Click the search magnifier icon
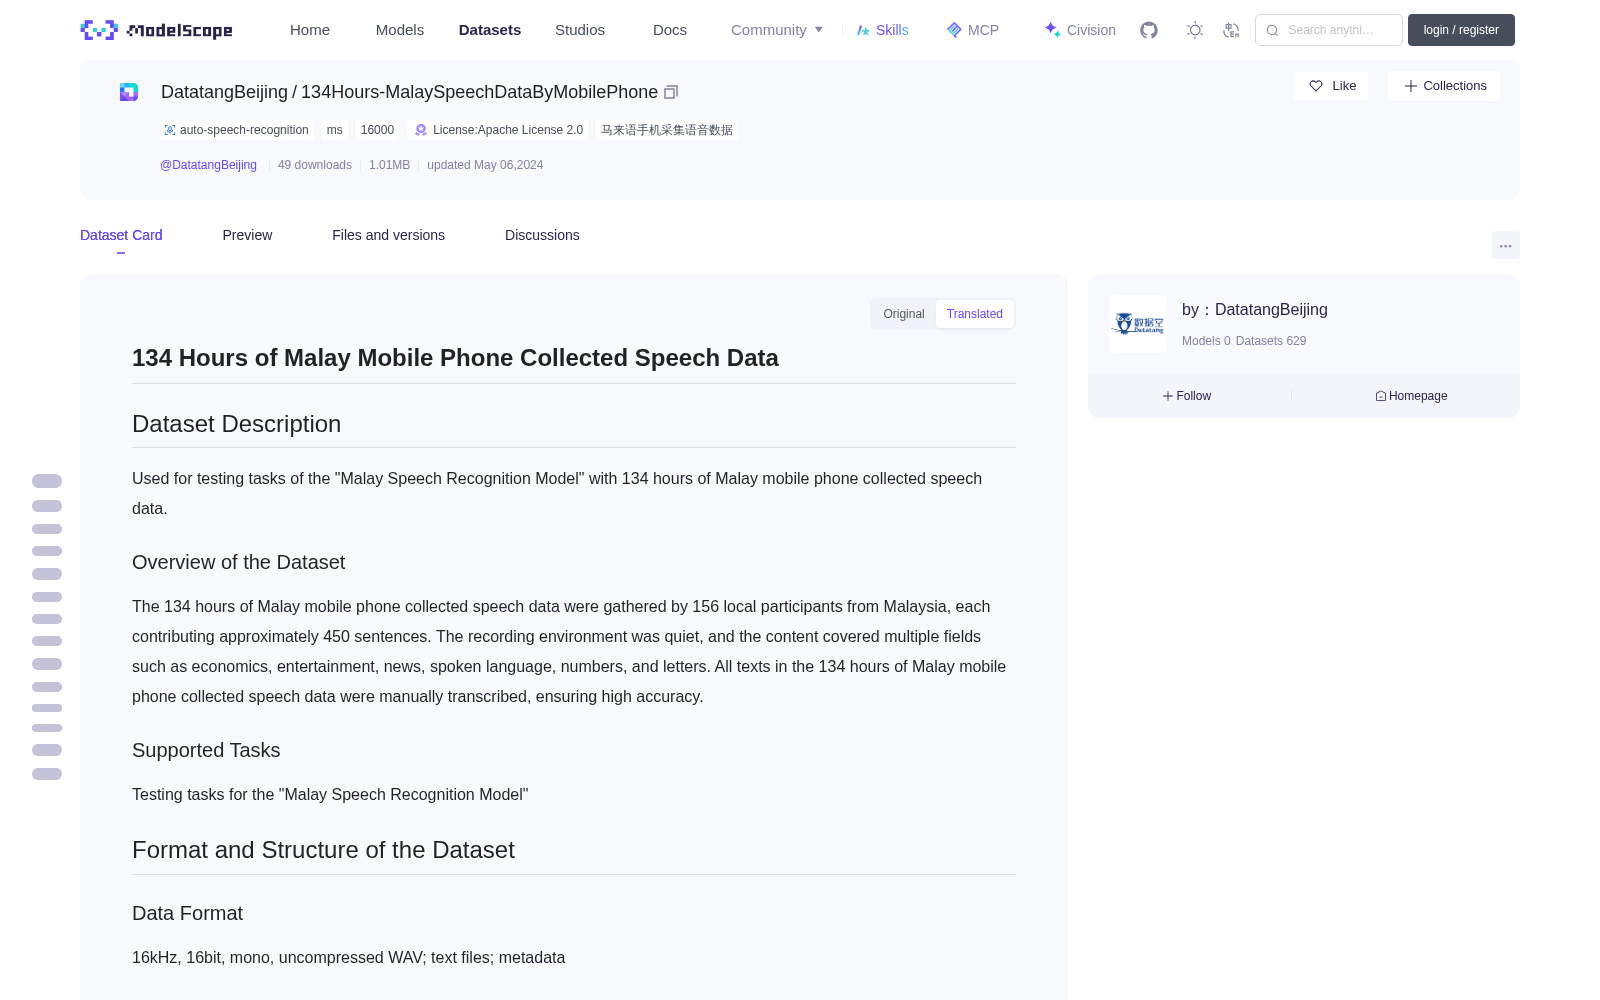Screen dimensions: 1600x1000 tap(1272, 30)
